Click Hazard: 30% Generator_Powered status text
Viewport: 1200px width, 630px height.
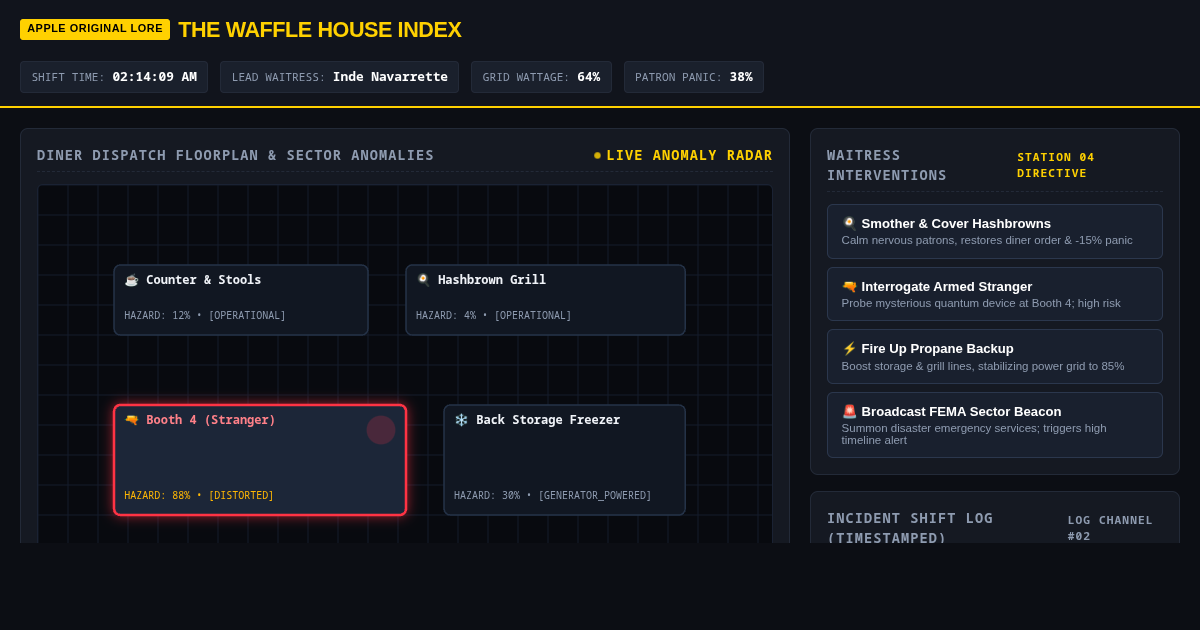(553, 496)
